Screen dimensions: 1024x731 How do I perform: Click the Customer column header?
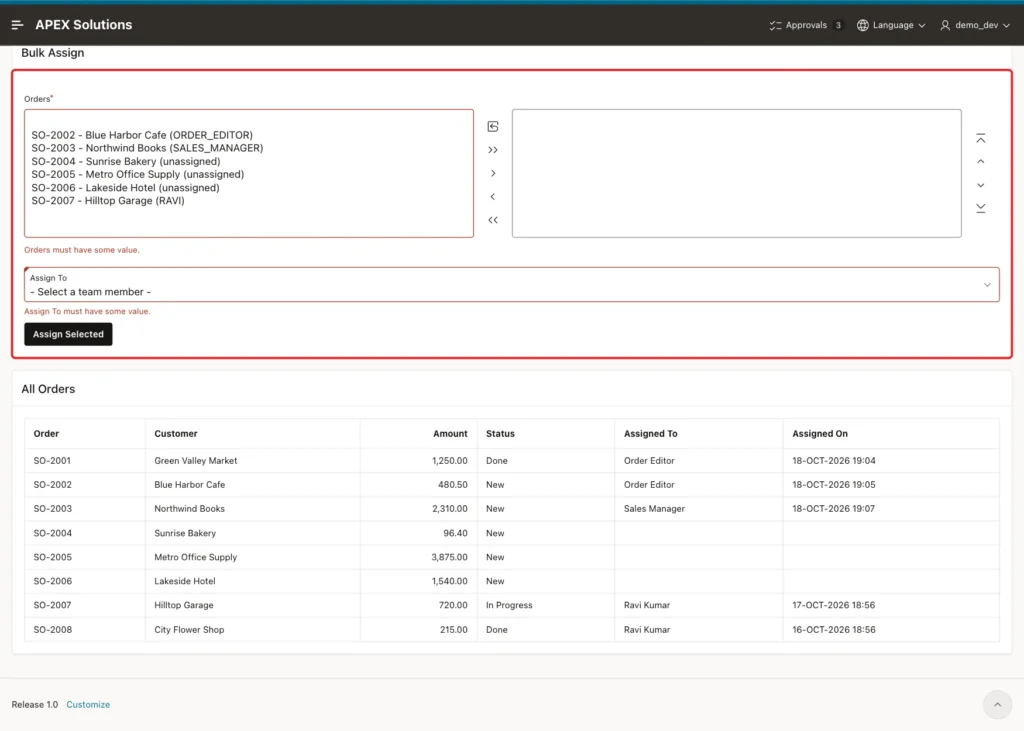pyautogui.click(x=176, y=434)
